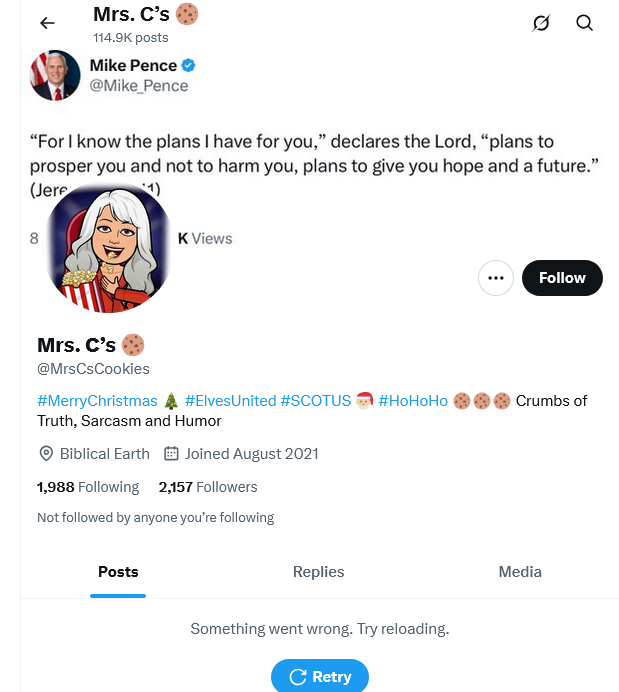Open the #SCOTUS hashtag
This screenshot has height=692, width=619.
[315, 401]
